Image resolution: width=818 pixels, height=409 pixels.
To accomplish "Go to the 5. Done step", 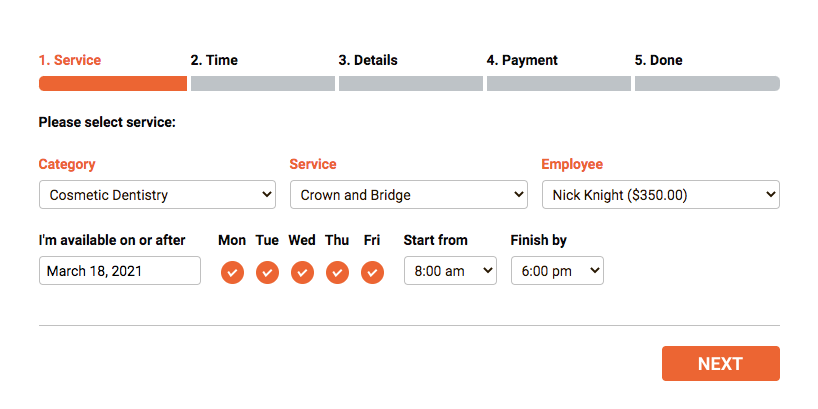I will (x=658, y=60).
